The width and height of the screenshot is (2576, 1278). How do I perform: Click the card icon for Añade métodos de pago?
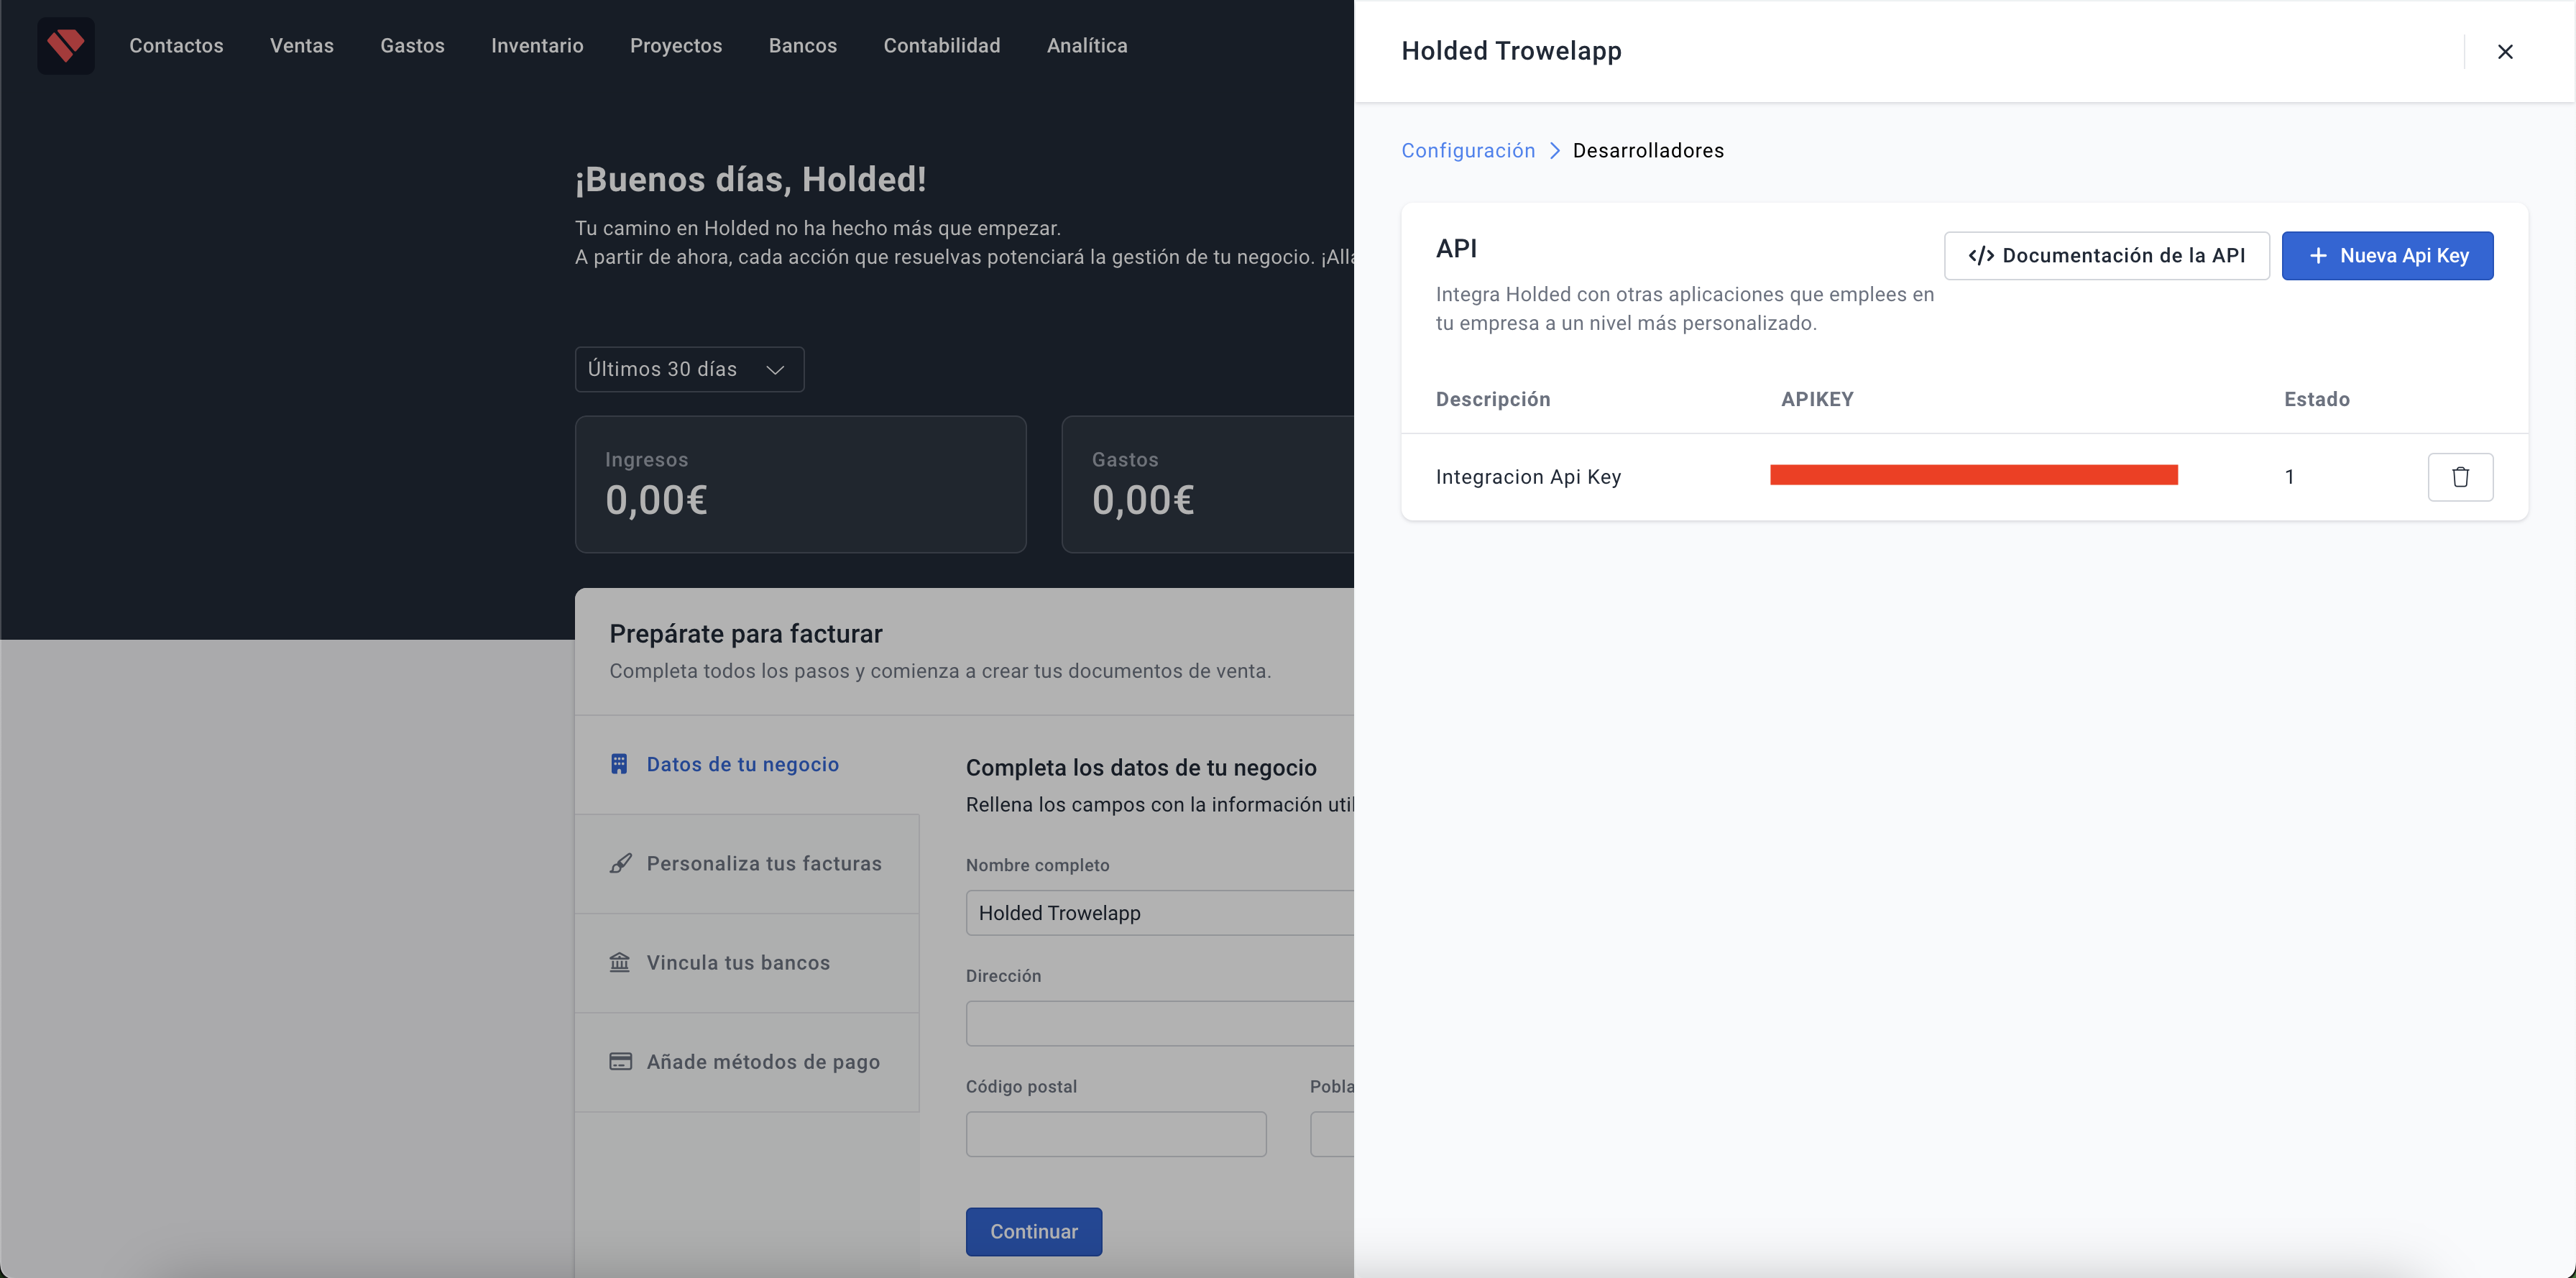620,1061
